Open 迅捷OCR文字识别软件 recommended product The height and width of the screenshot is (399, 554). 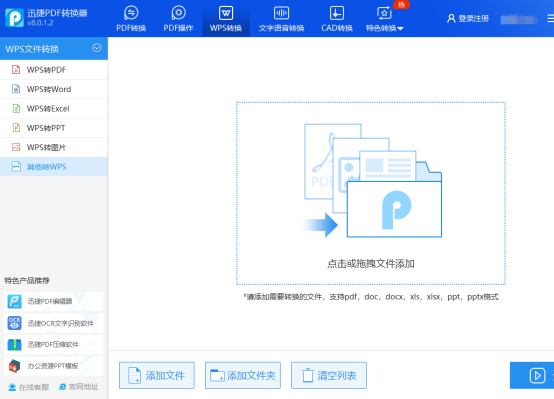(53, 323)
